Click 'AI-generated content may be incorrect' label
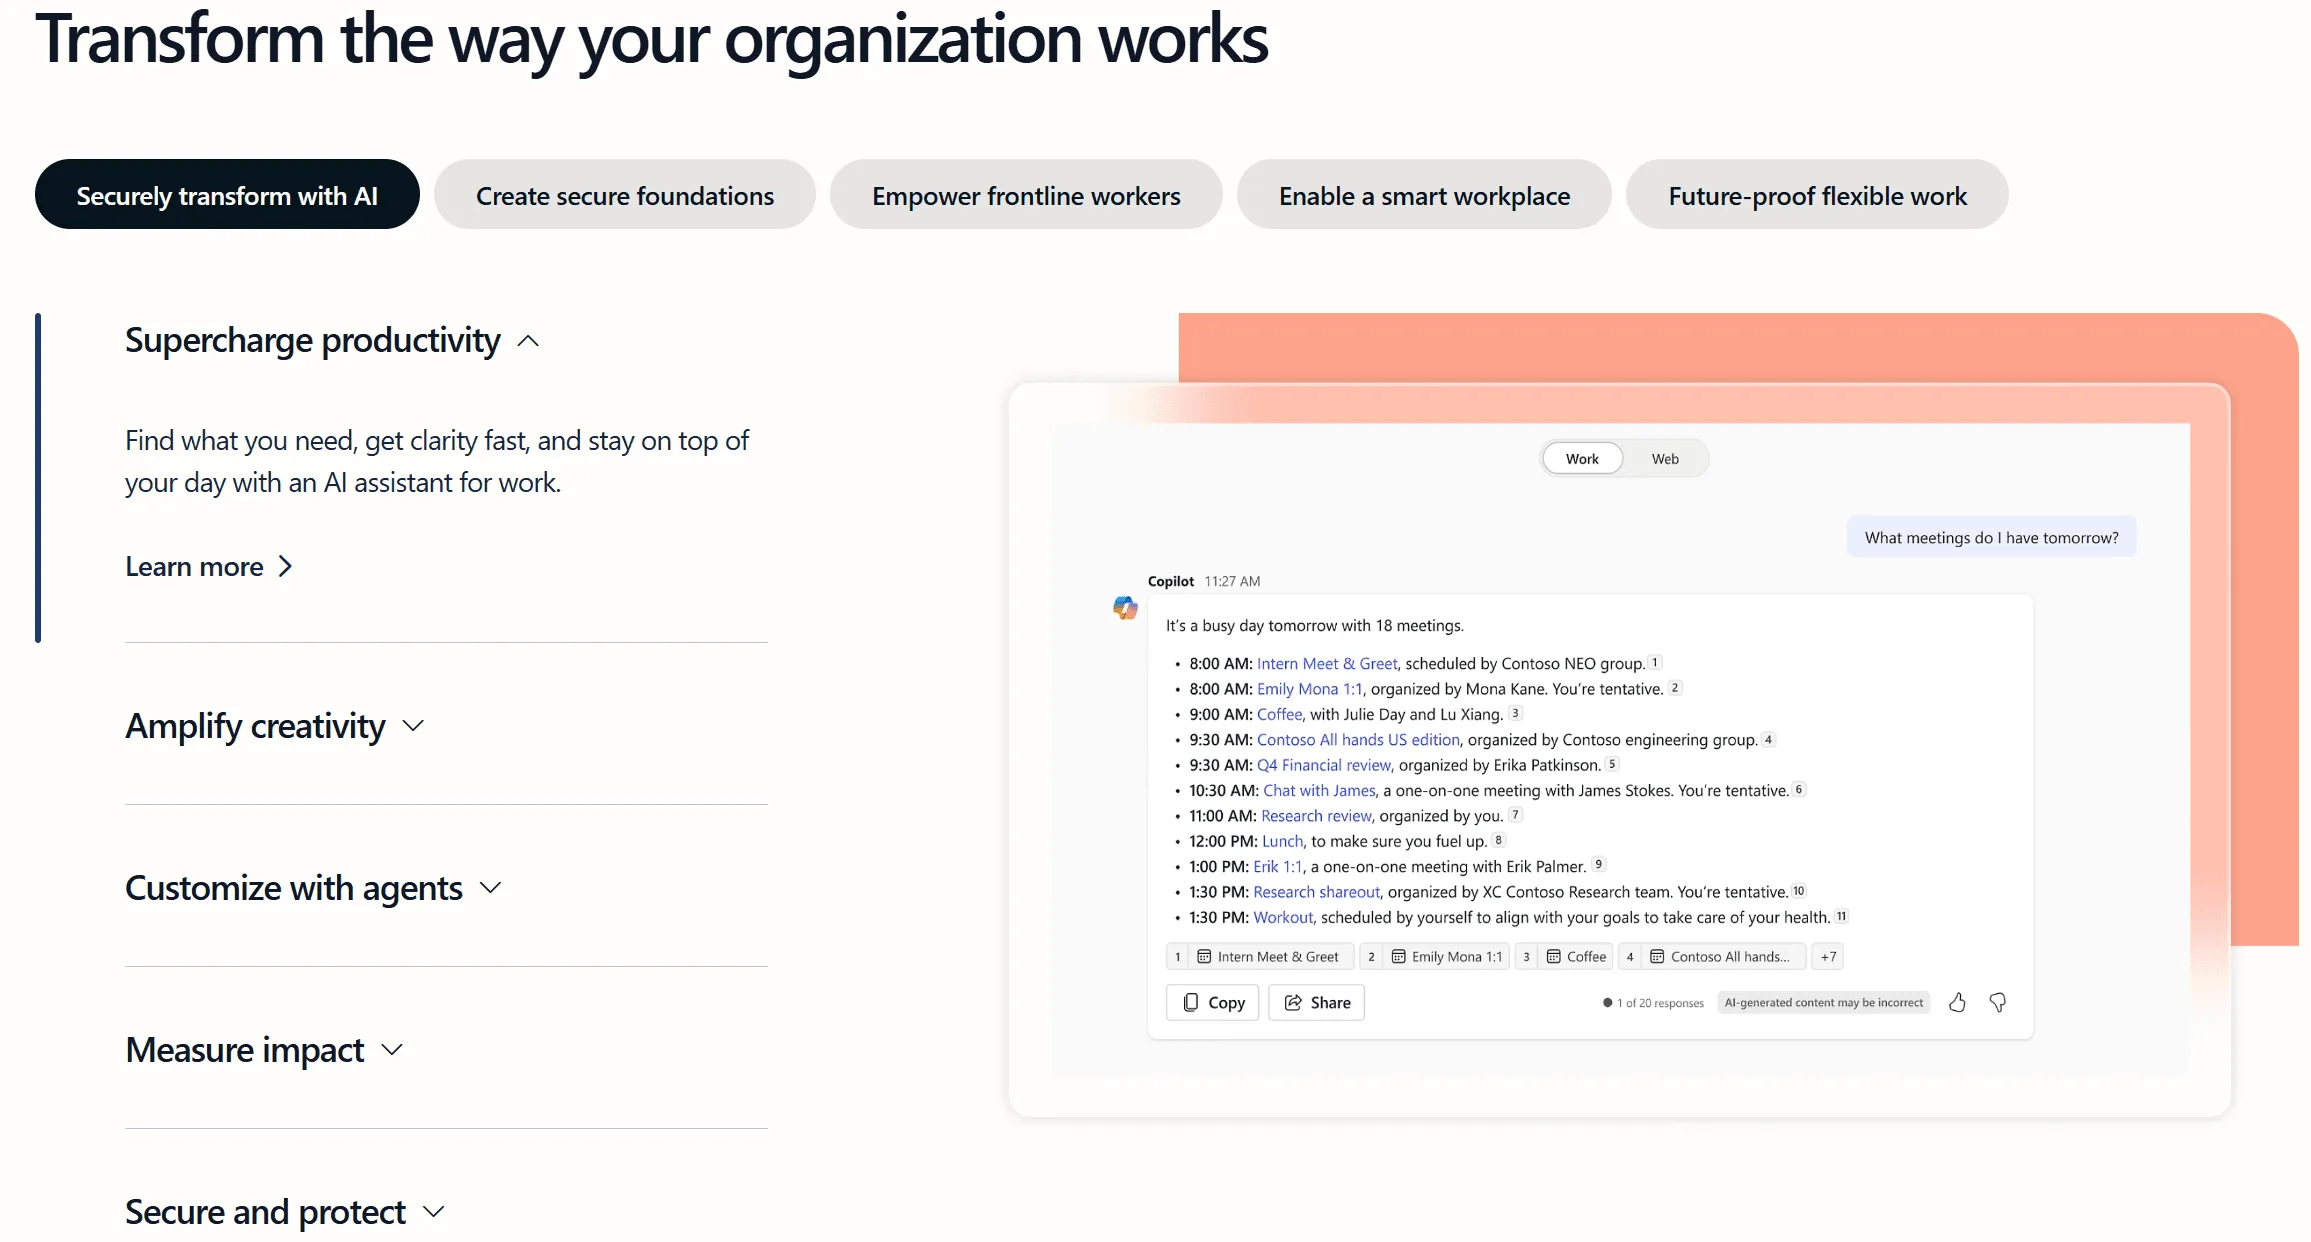Screen dimensions: 2311x1242 (1824, 1003)
